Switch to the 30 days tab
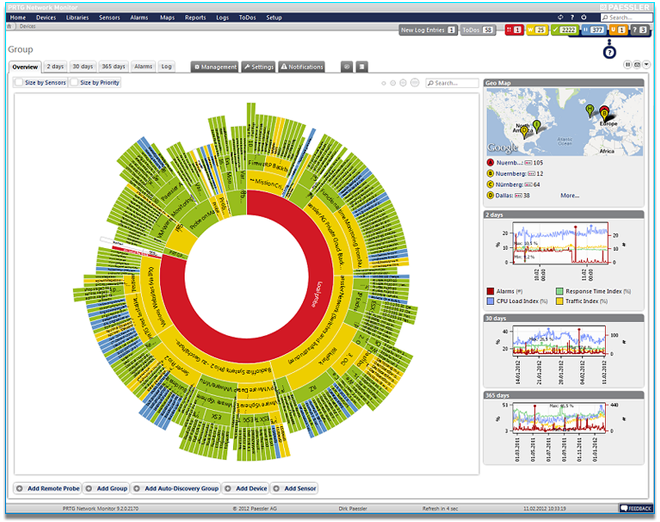This screenshot has height=522, width=660. point(82,67)
